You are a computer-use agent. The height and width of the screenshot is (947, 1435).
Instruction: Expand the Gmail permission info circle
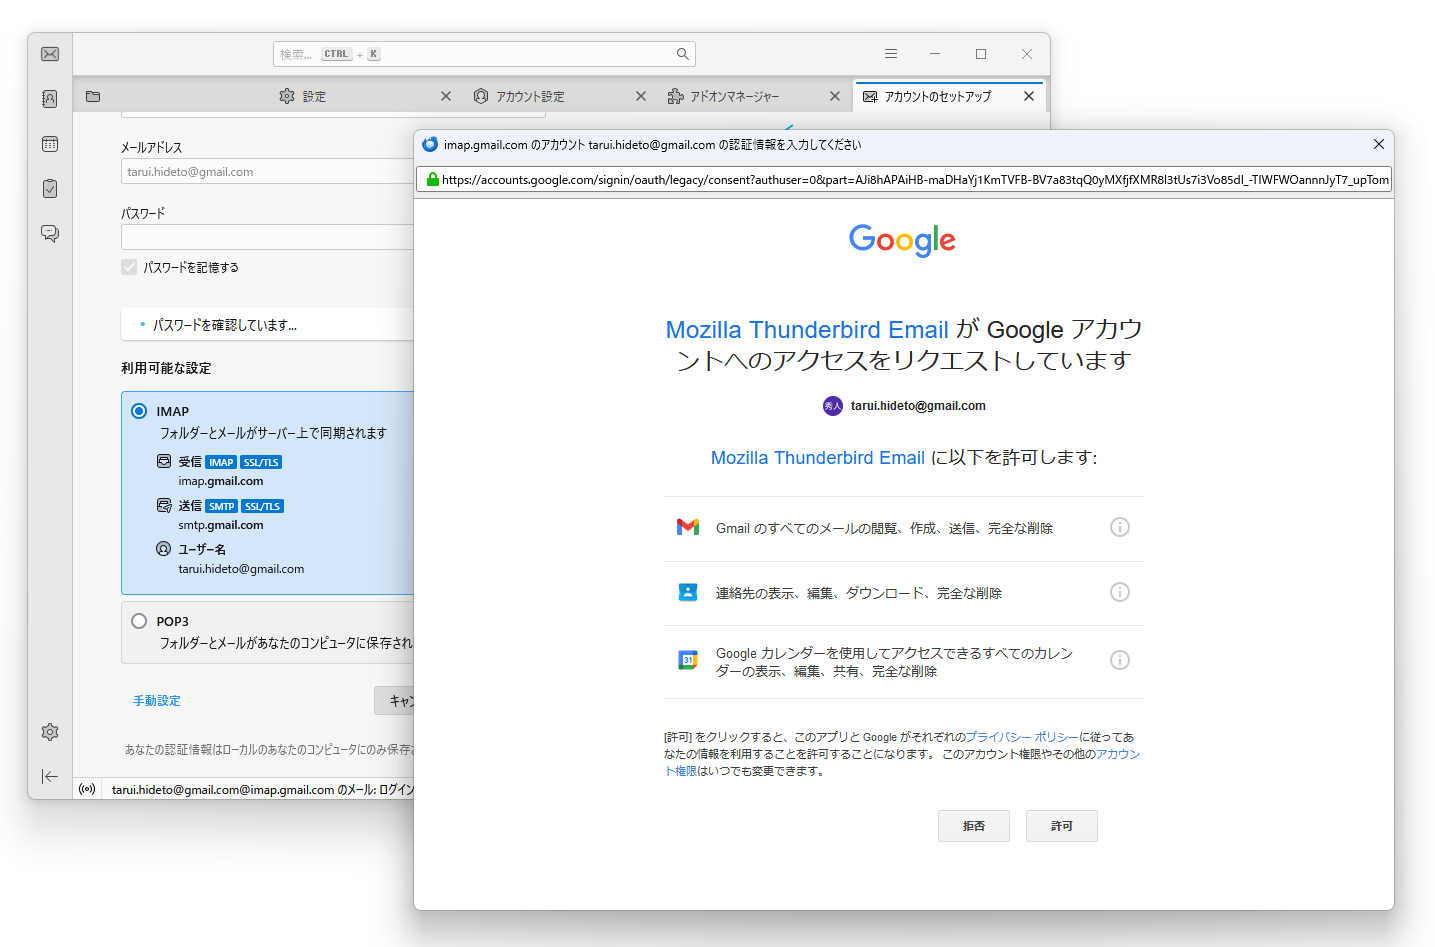pyautogui.click(x=1119, y=527)
